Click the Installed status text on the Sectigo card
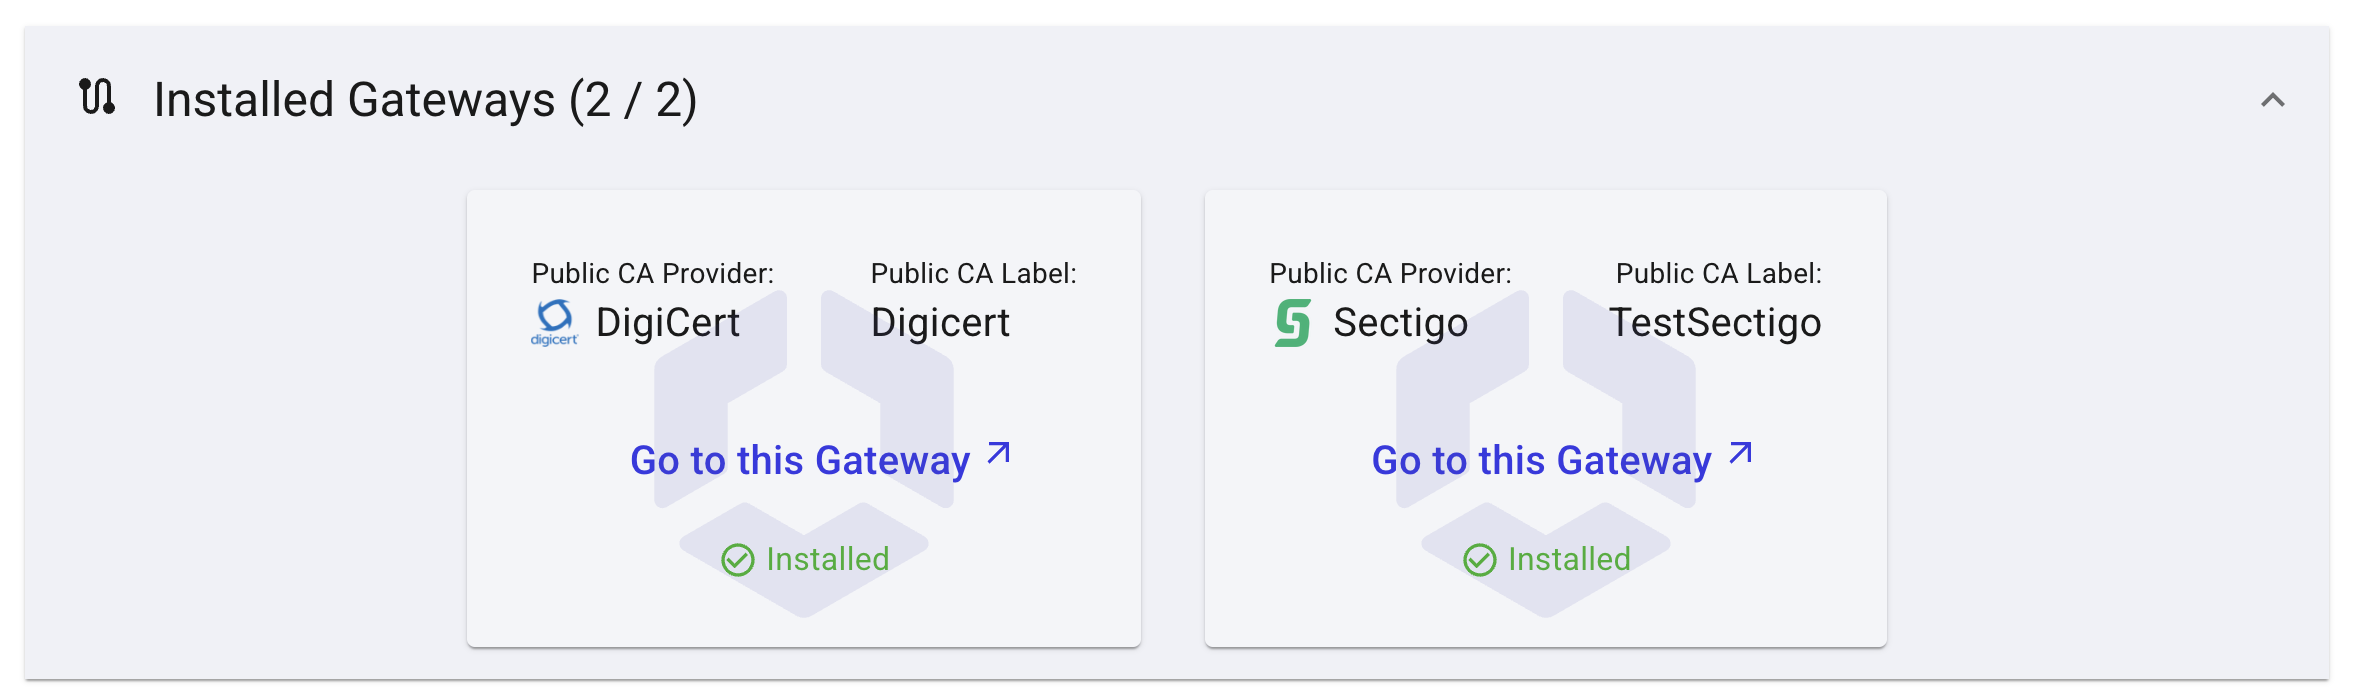The height and width of the screenshot is (692, 2358). [x=1569, y=559]
